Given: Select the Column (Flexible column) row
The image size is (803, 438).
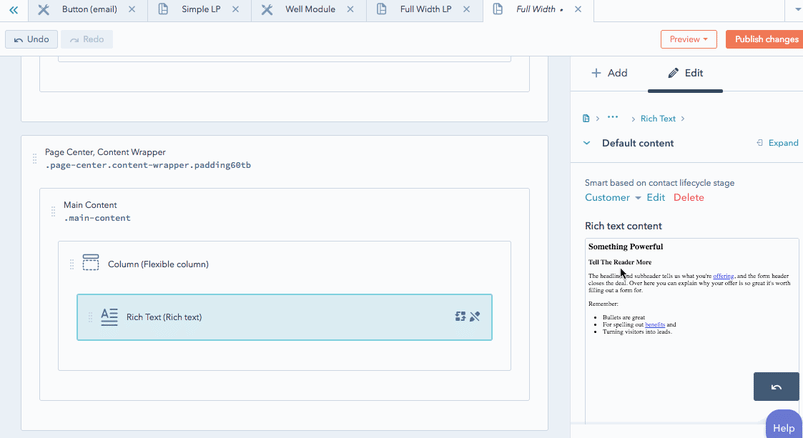Looking at the screenshot, I should (284, 264).
